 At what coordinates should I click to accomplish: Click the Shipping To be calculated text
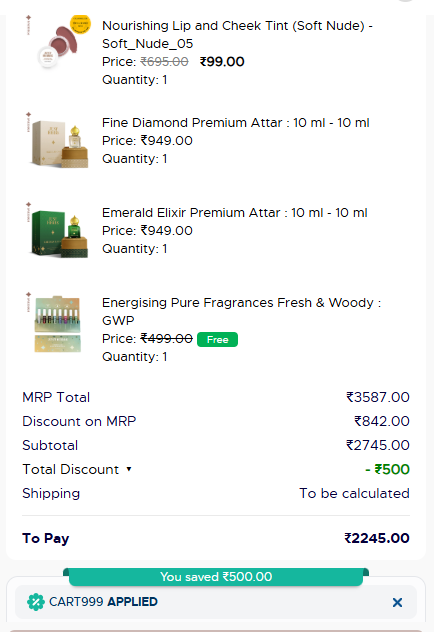(x=354, y=493)
